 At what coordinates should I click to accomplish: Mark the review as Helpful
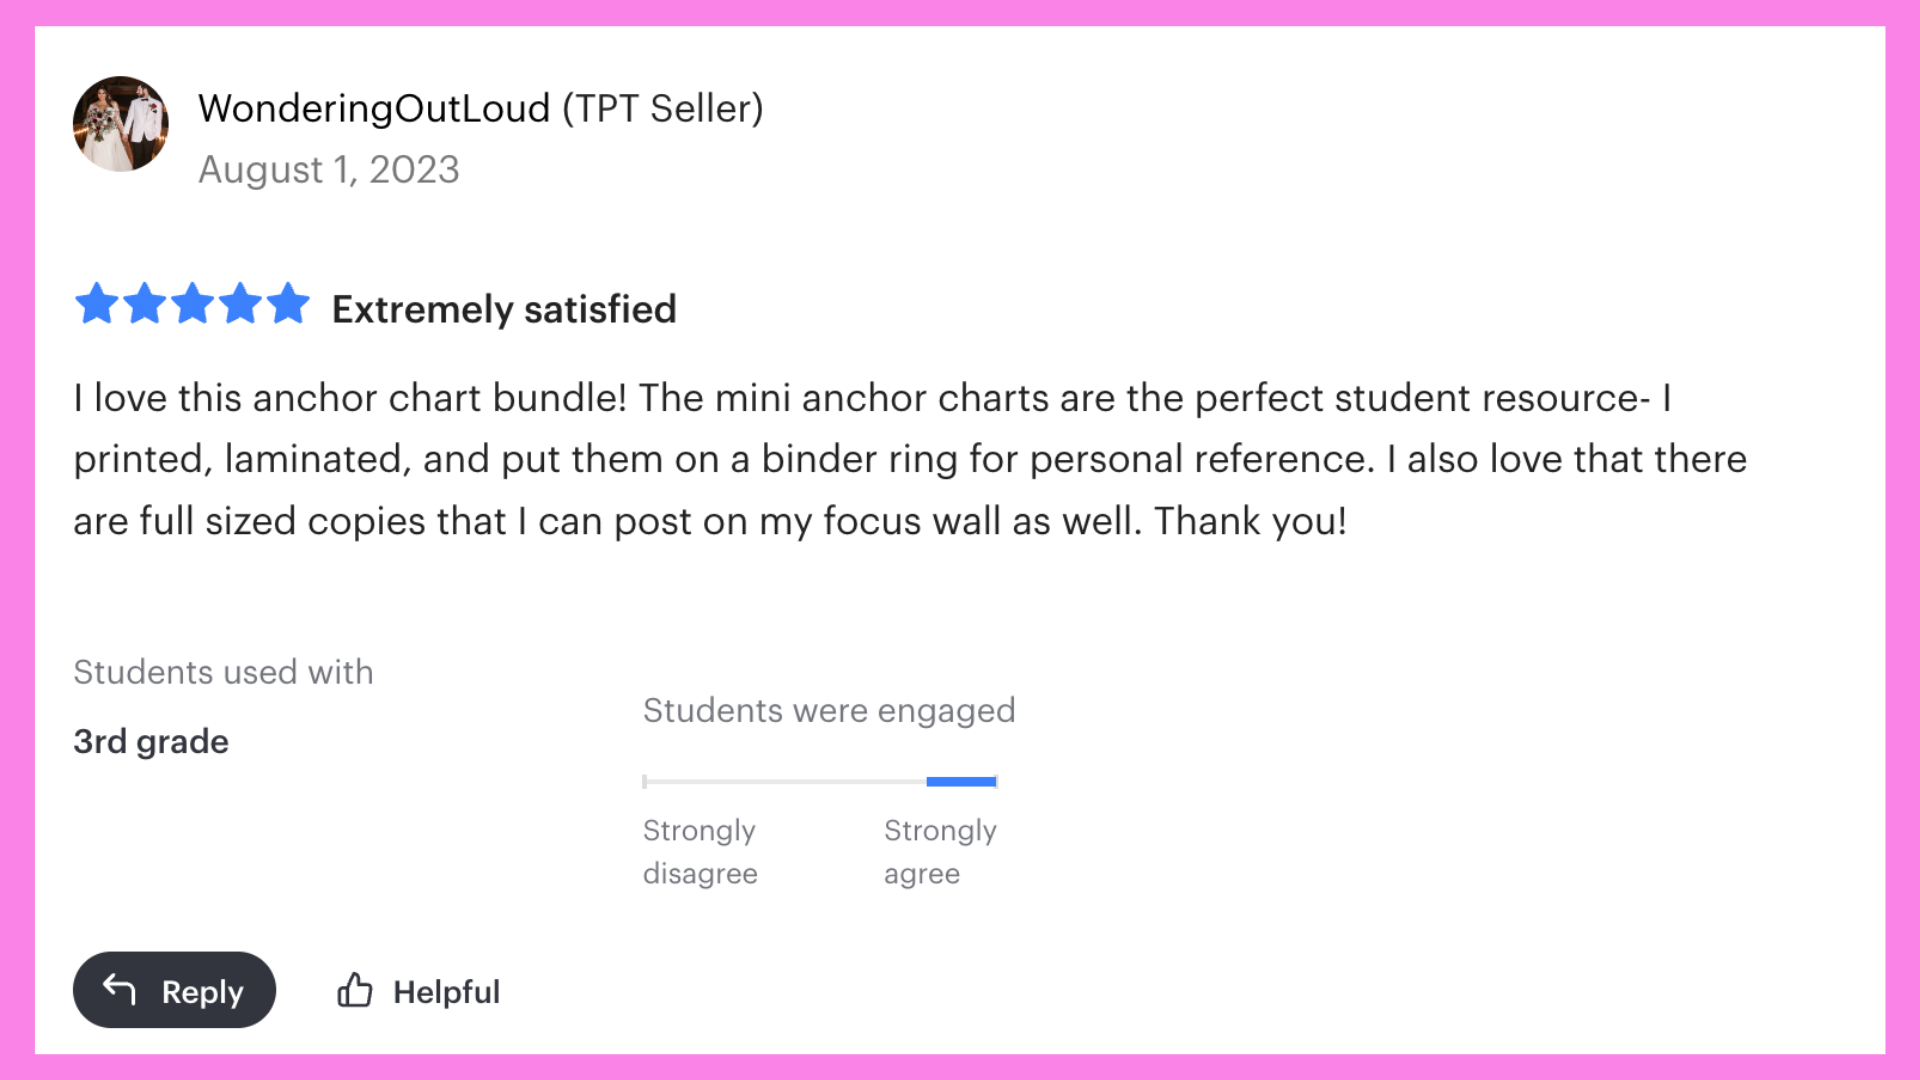coord(445,992)
